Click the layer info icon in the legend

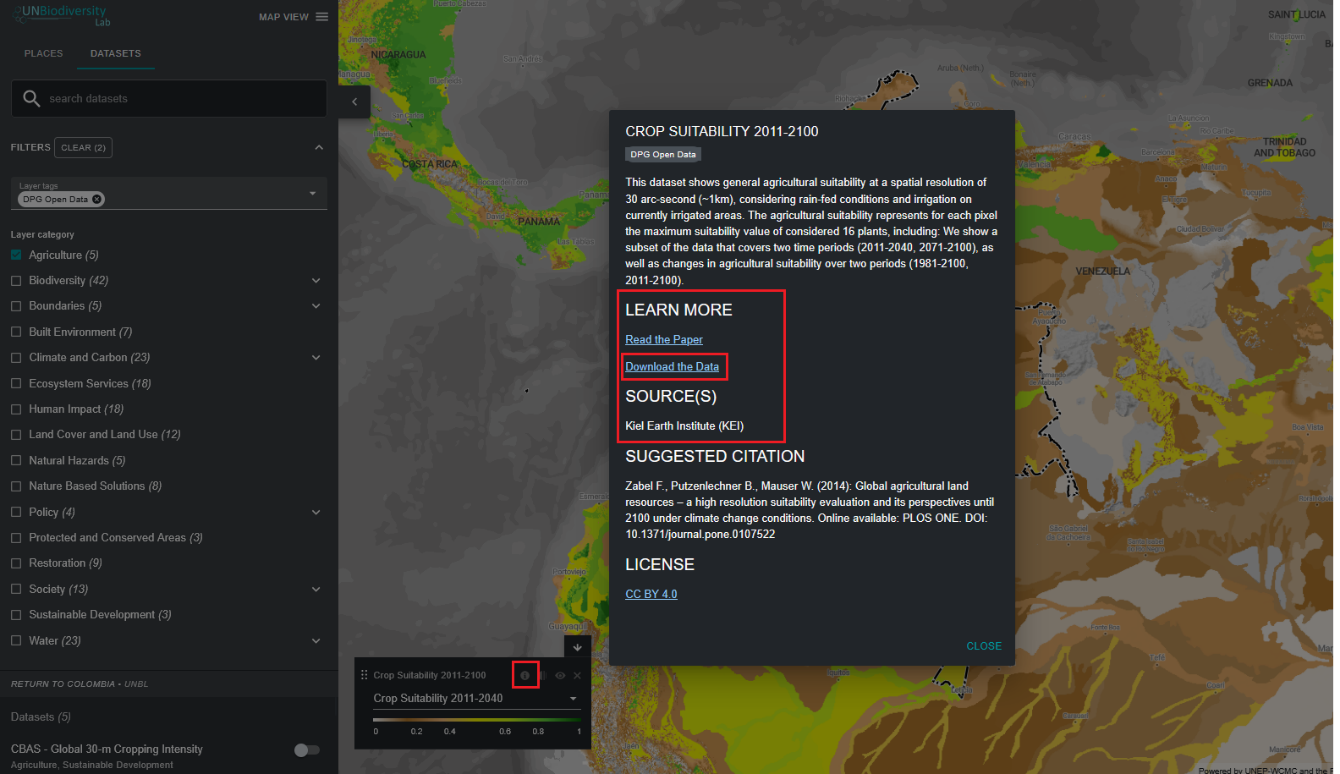pyautogui.click(x=525, y=675)
